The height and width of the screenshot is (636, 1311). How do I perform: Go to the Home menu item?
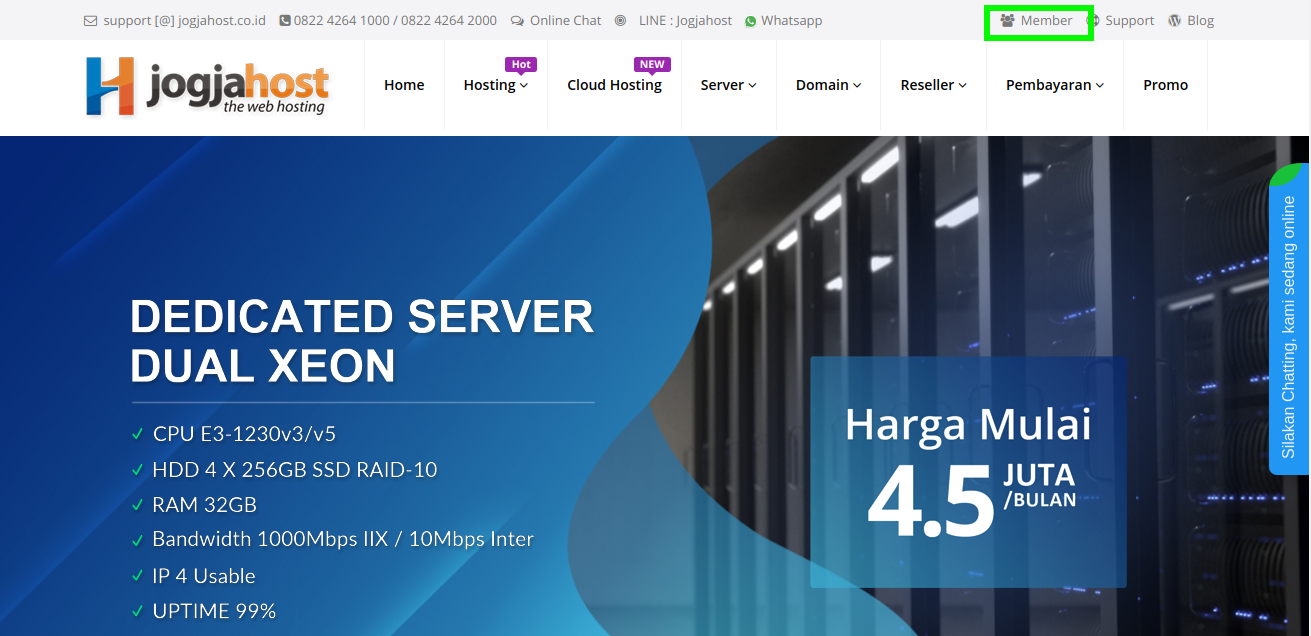point(404,86)
